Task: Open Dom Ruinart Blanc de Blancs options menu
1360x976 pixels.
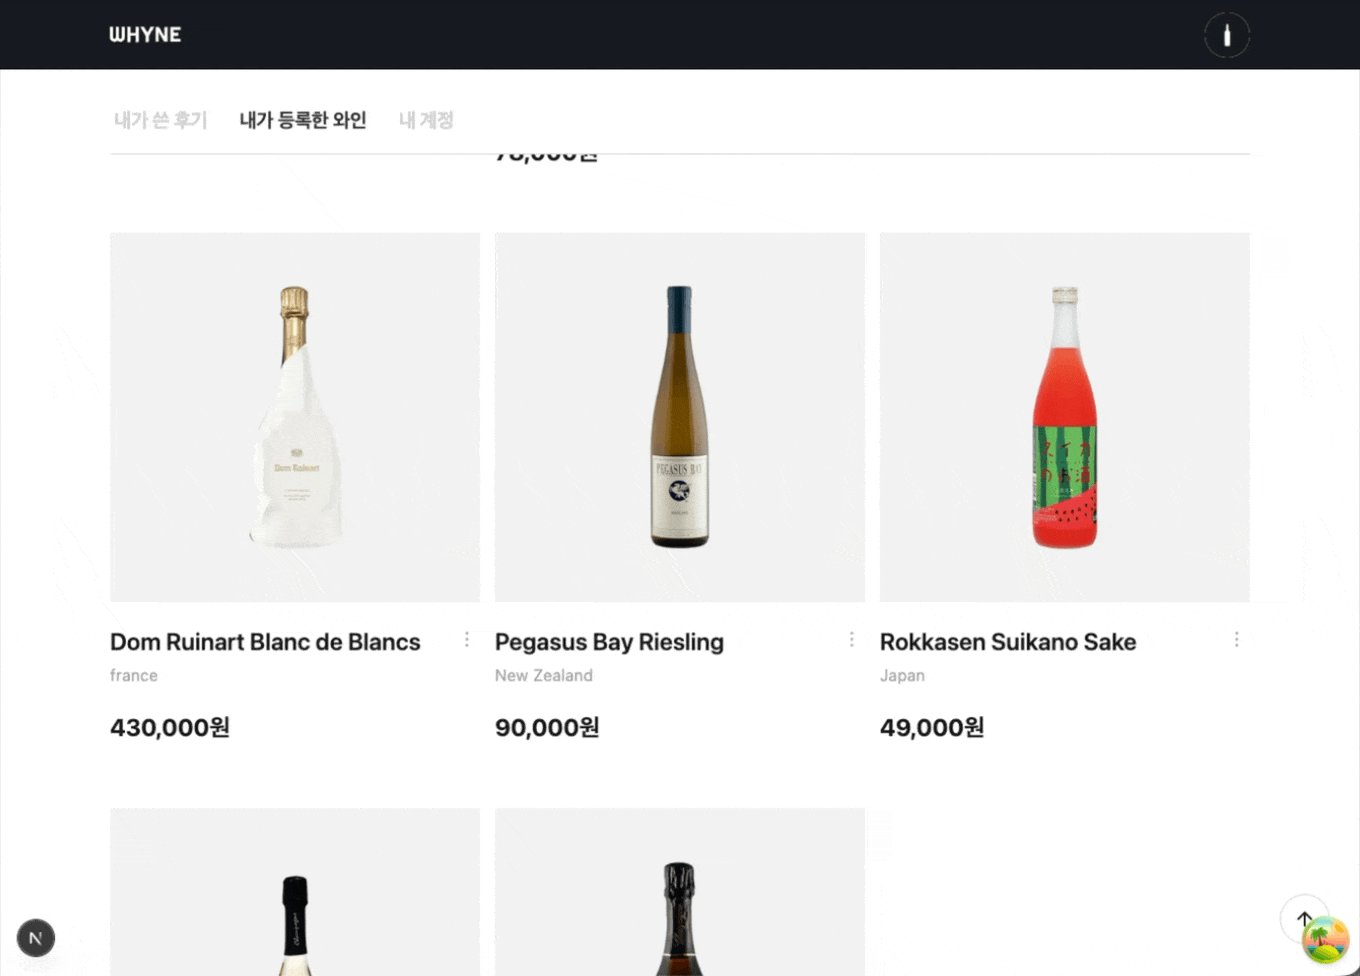Action: (x=467, y=640)
